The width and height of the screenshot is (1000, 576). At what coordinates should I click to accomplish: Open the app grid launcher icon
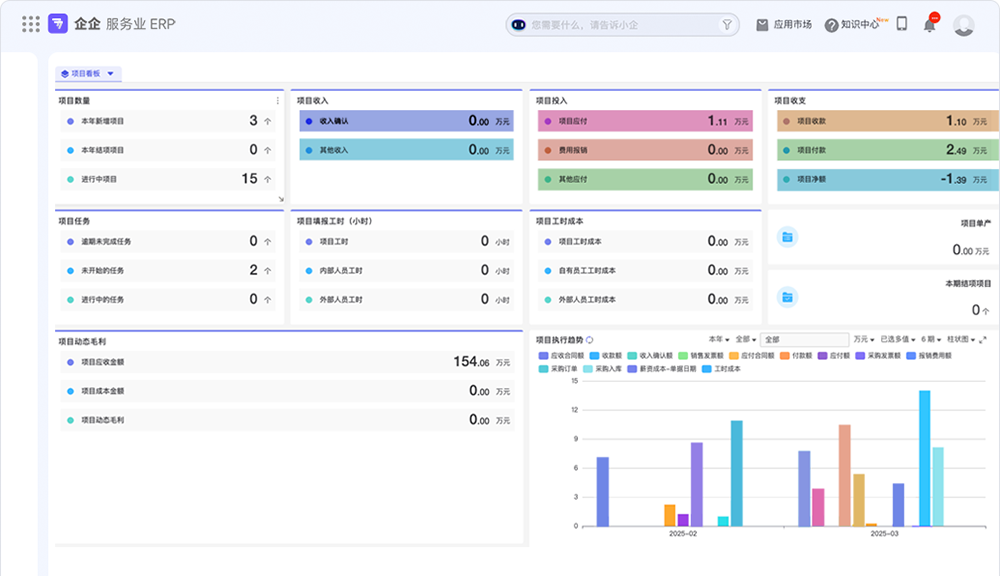(31, 24)
